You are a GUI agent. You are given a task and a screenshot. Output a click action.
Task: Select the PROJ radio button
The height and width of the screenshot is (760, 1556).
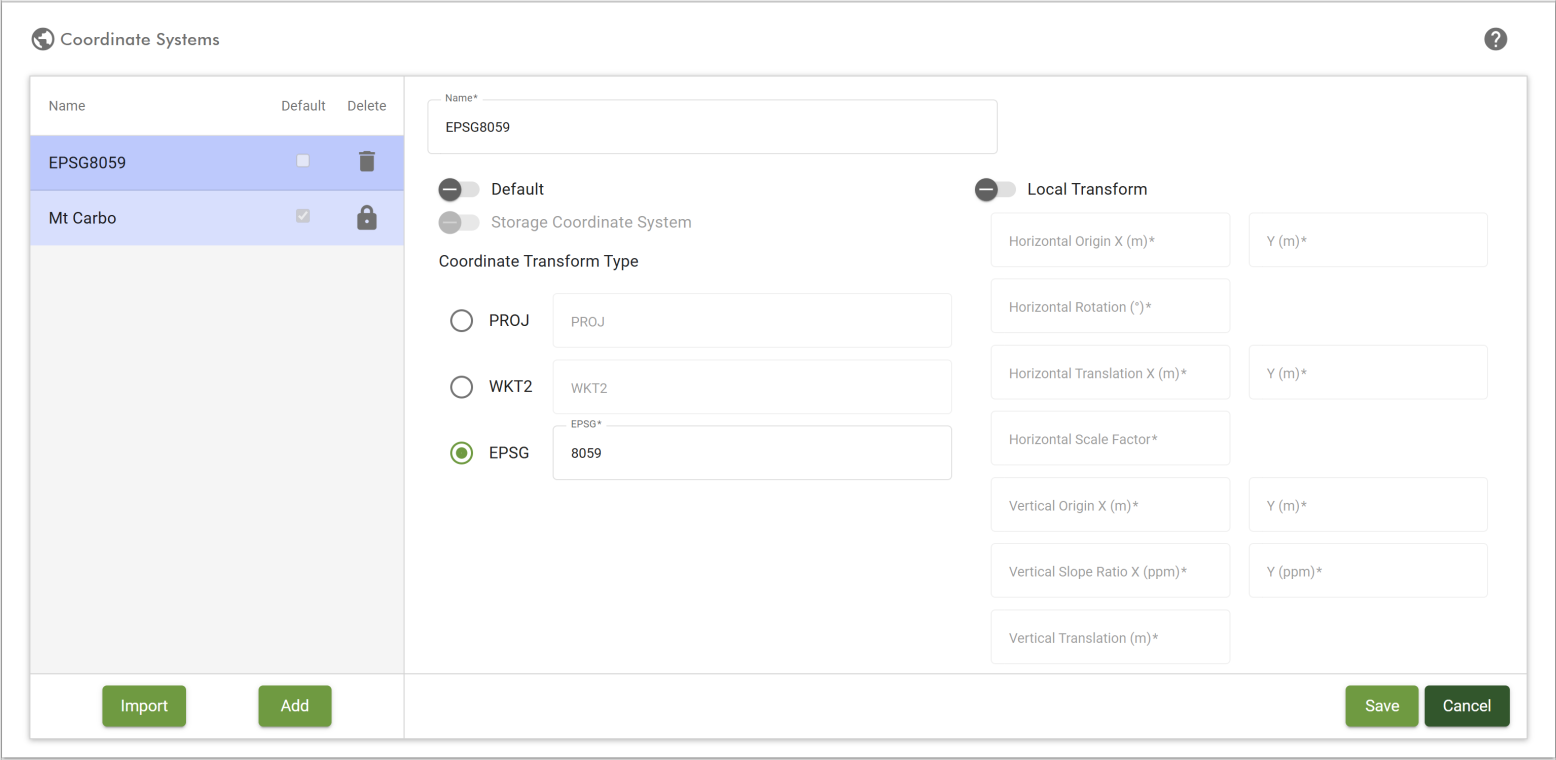pyautogui.click(x=461, y=321)
